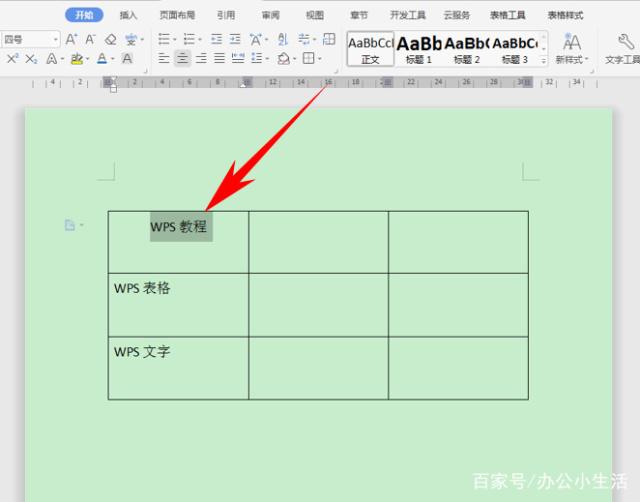Click the borders icon
The height and width of the screenshot is (502, 640).
(x=309, y=58)
